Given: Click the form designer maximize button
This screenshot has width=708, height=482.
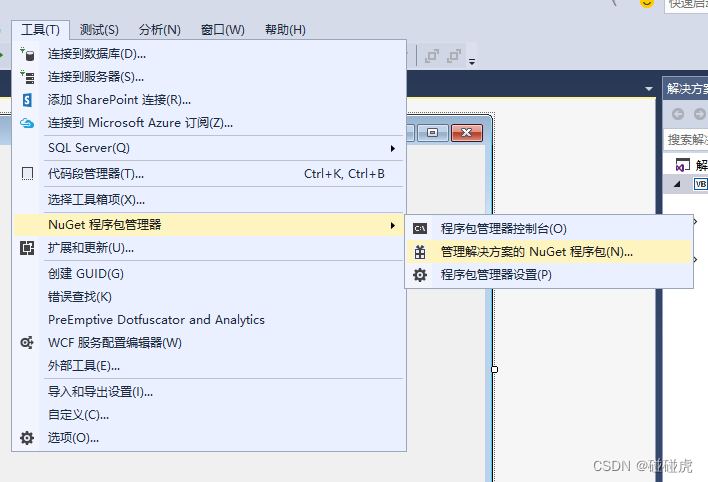Looking at the screenshot, I should [x=433, y=133].
